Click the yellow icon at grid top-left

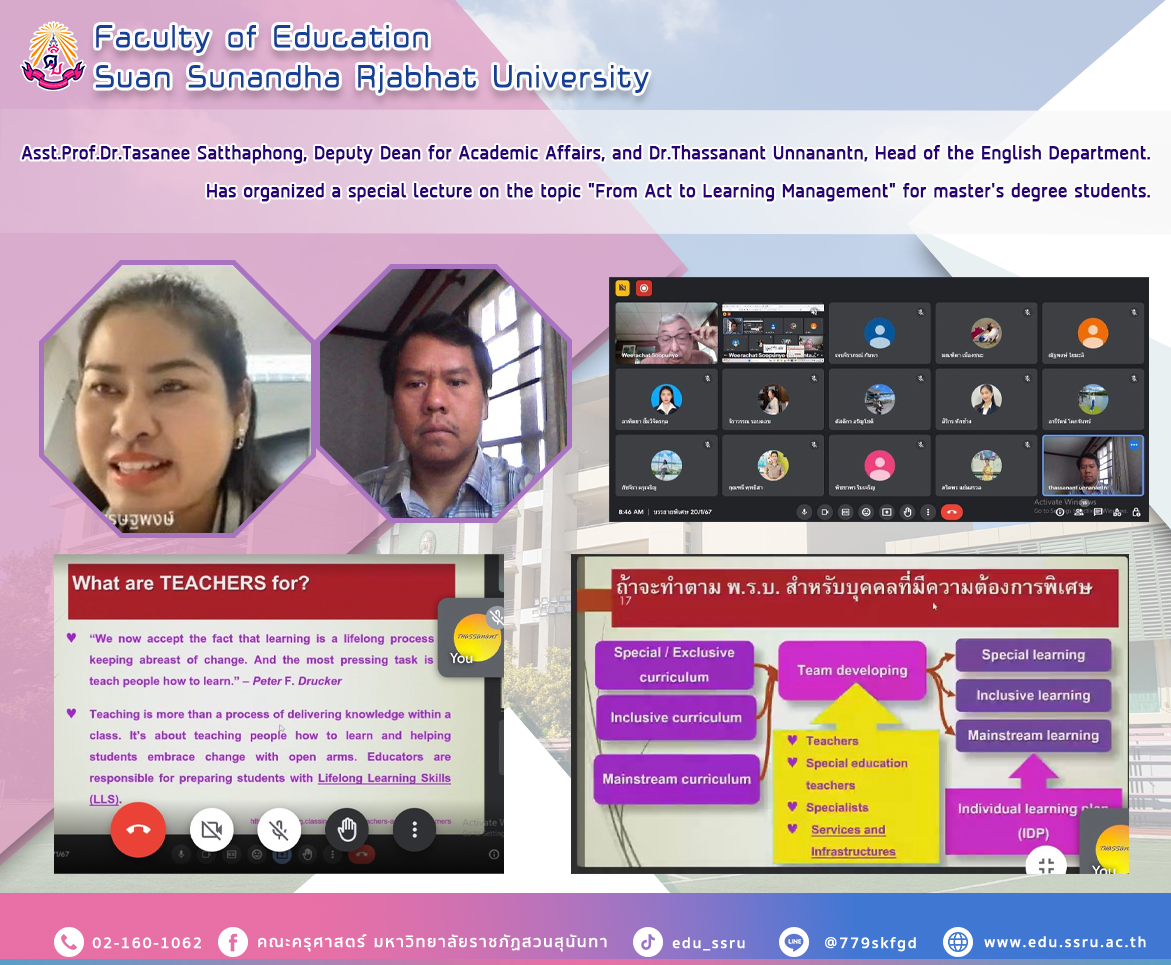pos(622,288)
